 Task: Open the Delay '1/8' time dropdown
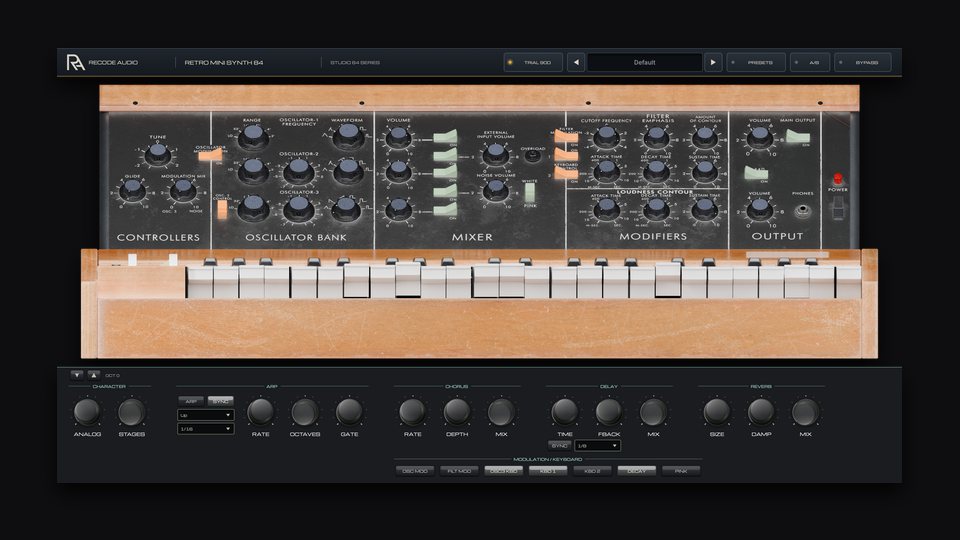tap(597, 446)
